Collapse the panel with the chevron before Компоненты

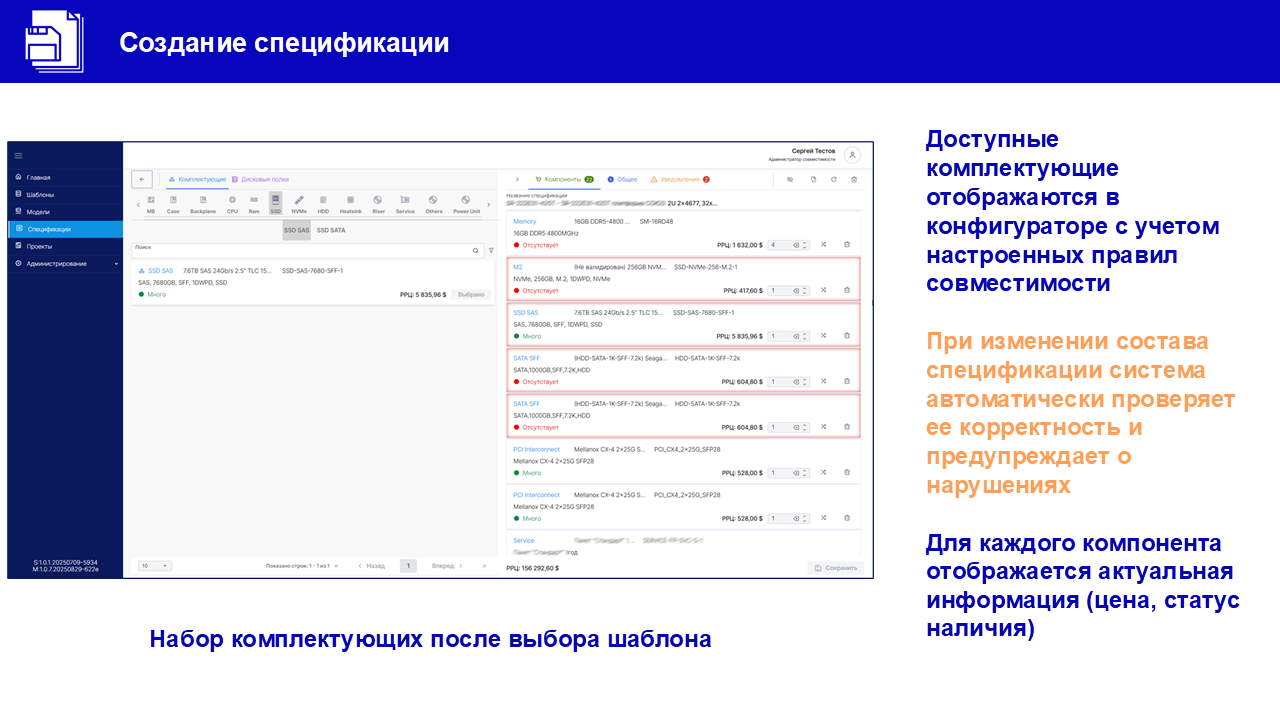tap(516, 179)
